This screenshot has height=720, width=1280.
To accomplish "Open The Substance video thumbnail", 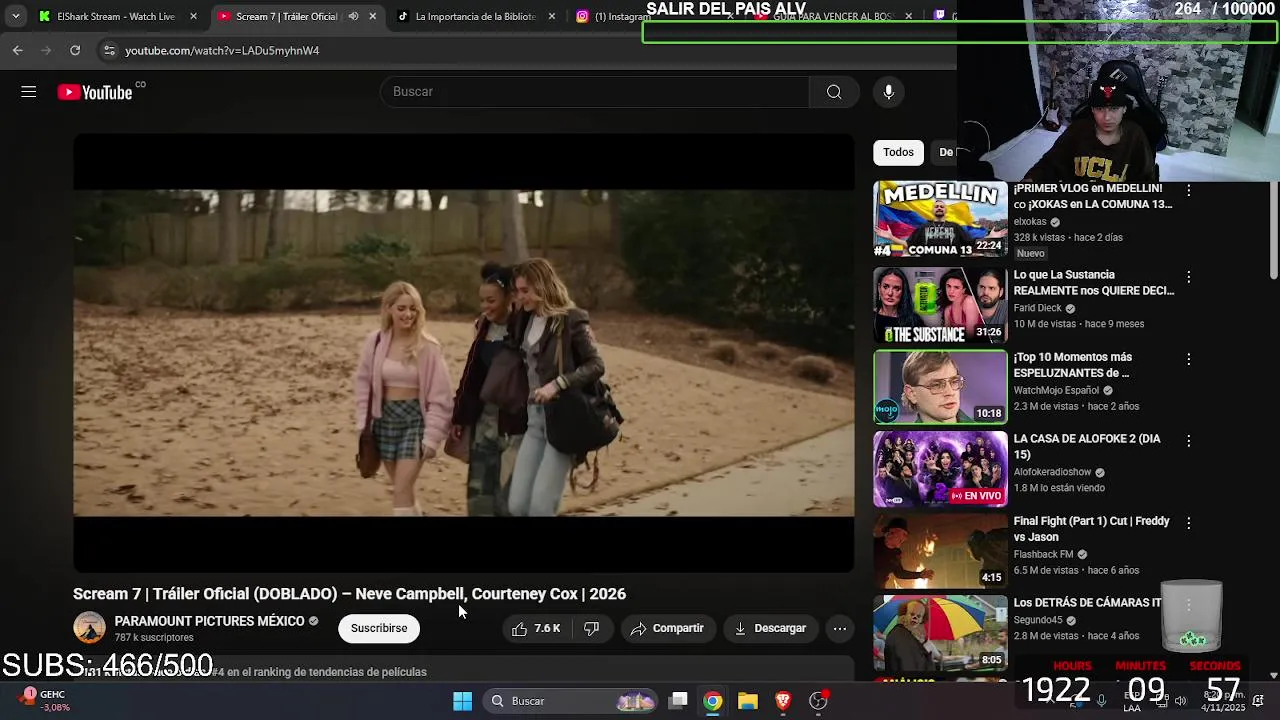I will (940, 305).
